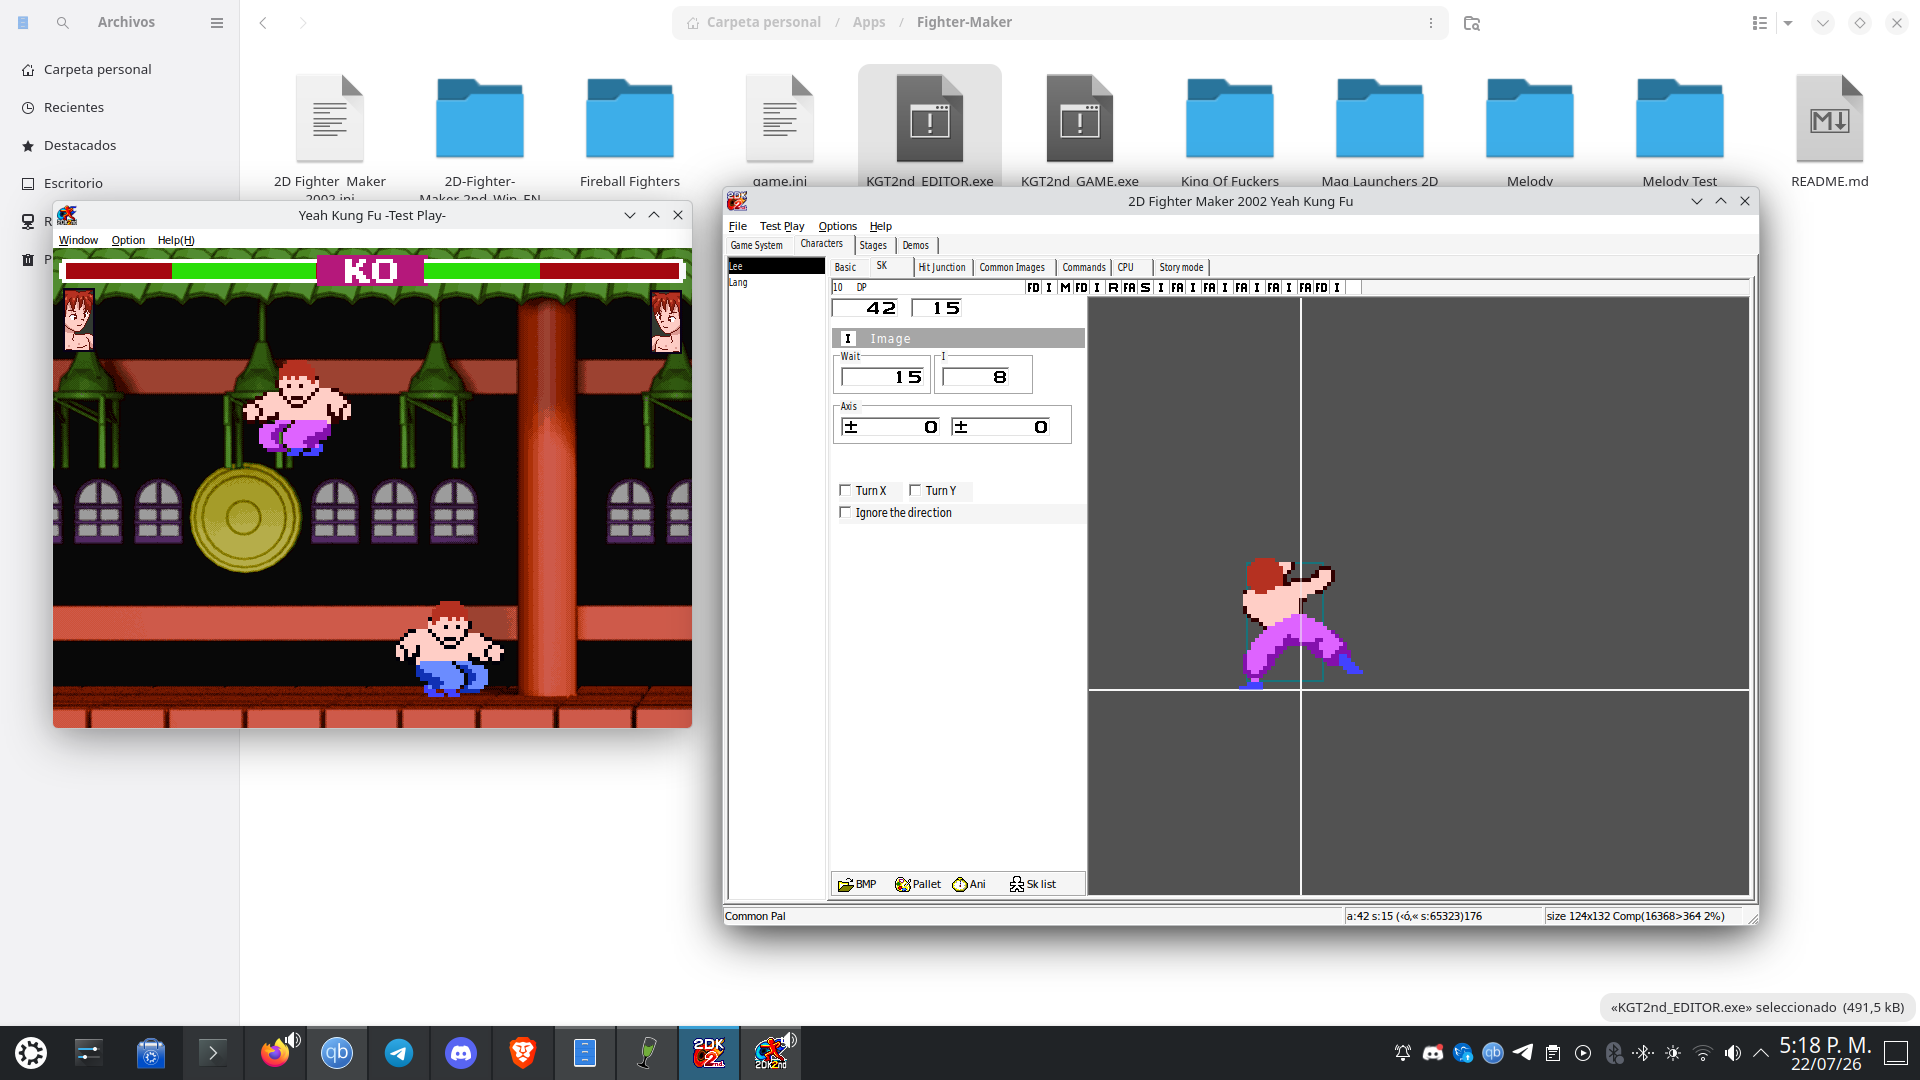Select the R block in the skill strip

1113,288
